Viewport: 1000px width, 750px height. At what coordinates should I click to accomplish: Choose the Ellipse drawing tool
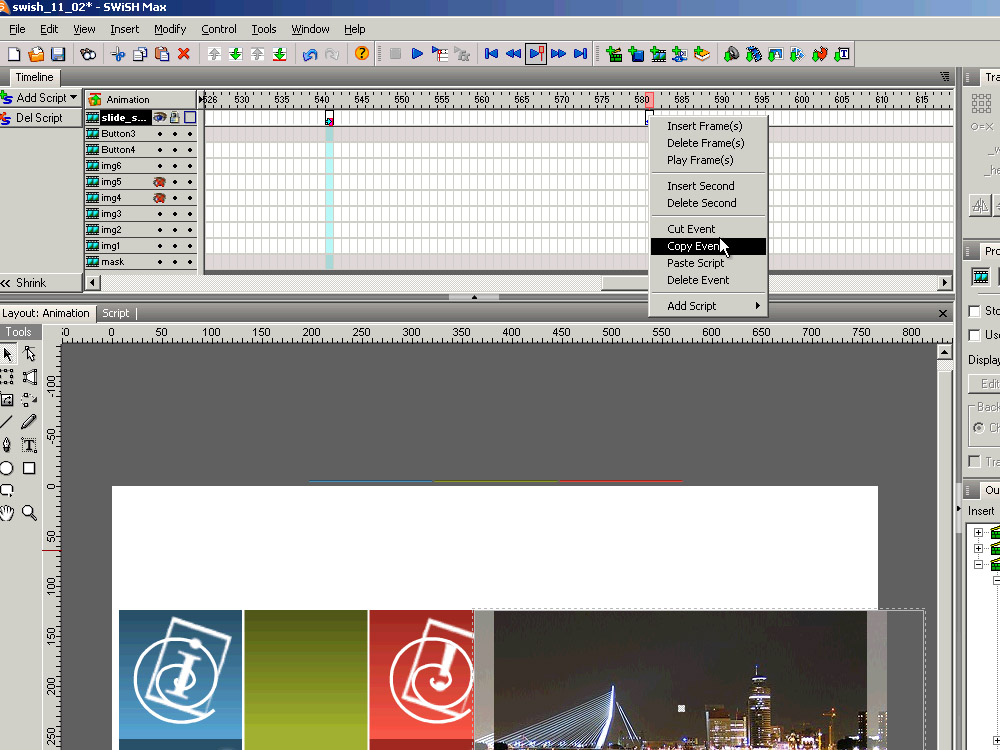click(7, 468)
